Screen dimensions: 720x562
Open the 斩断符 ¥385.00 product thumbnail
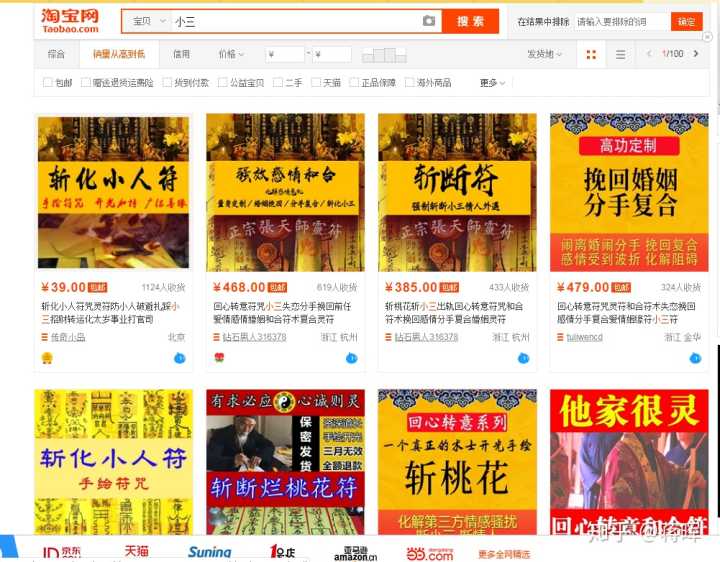457,192
